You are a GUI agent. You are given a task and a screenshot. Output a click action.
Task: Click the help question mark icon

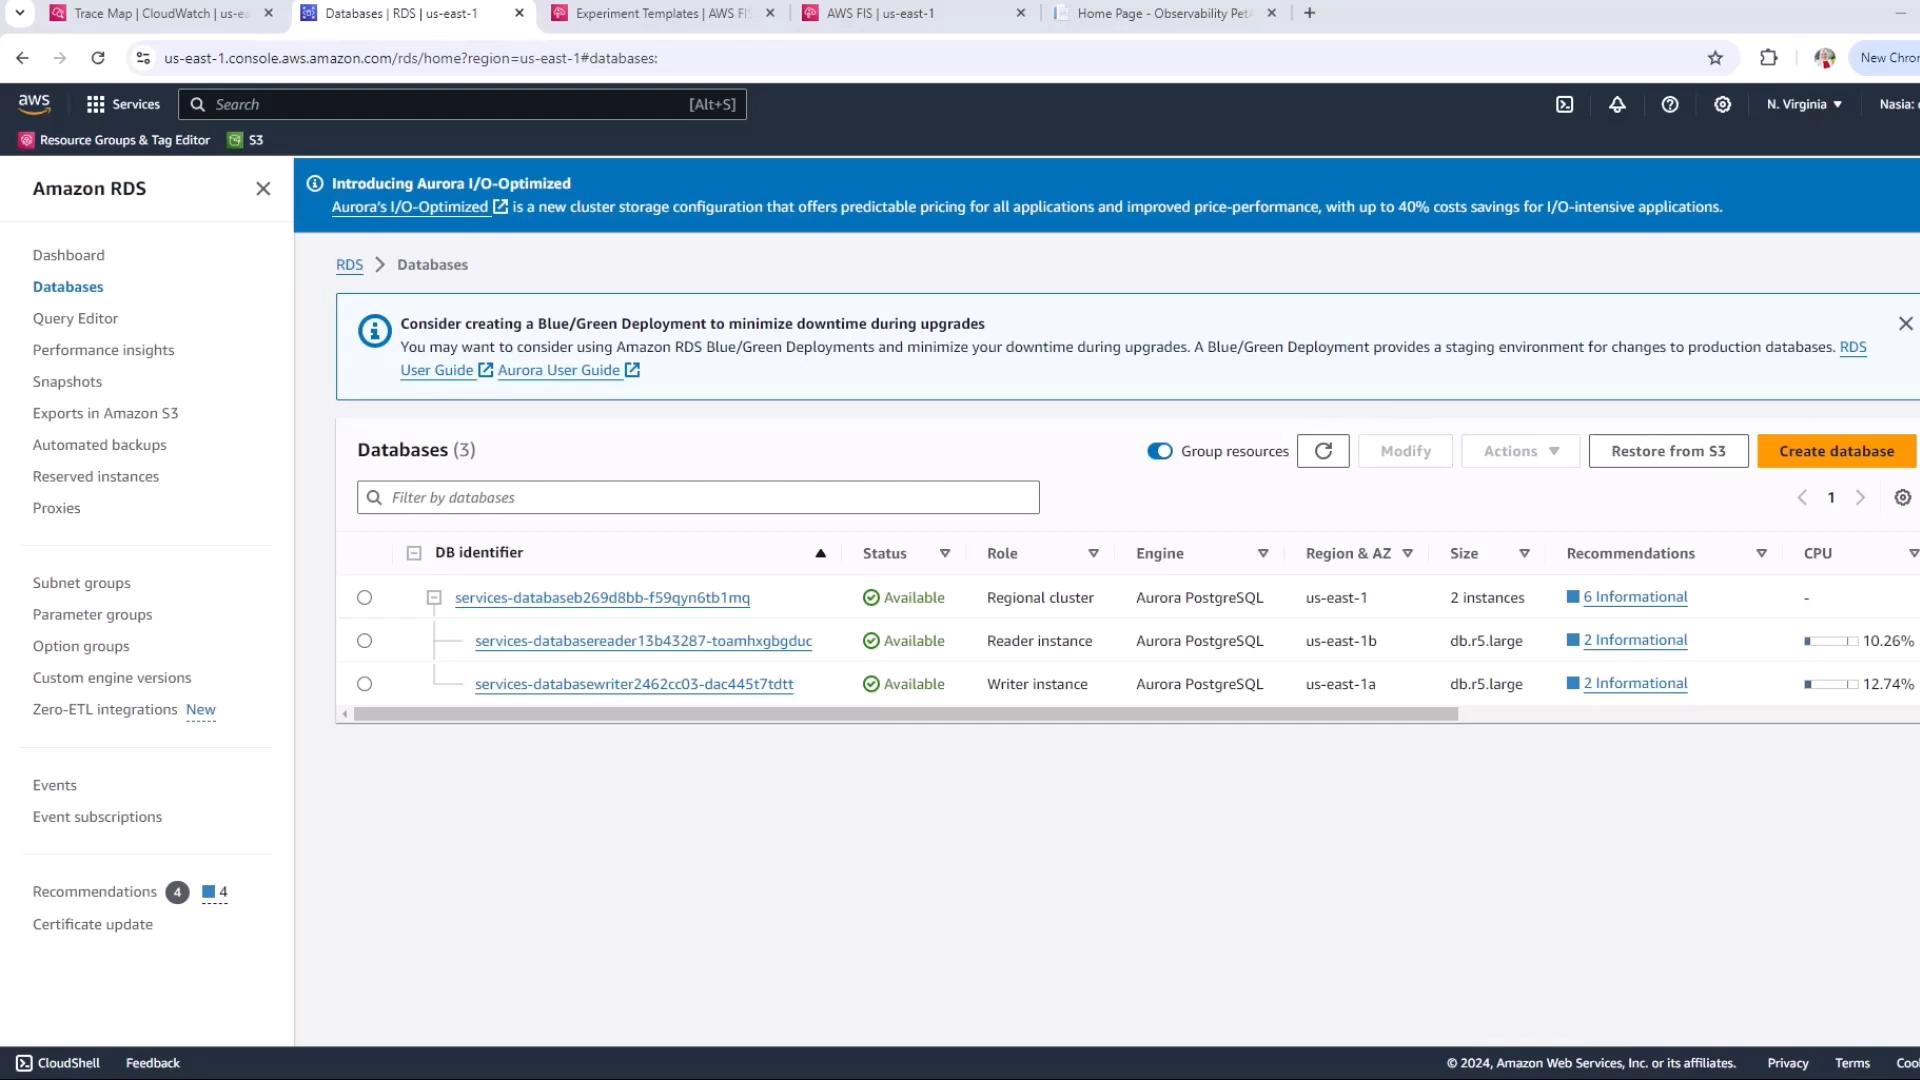pos(1670,104)
